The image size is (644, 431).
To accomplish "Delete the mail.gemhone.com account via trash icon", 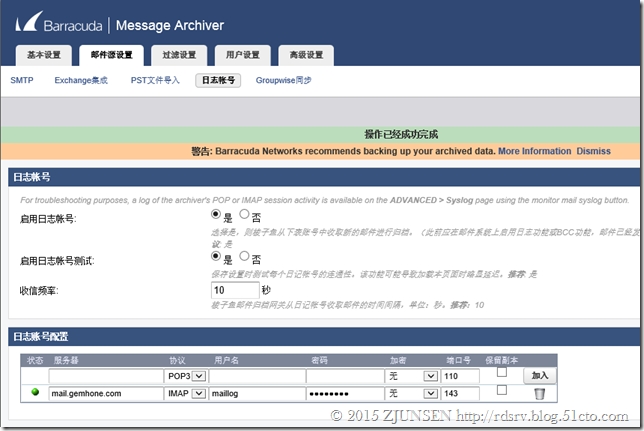I will pyautogui.click(x=539, y=394).
